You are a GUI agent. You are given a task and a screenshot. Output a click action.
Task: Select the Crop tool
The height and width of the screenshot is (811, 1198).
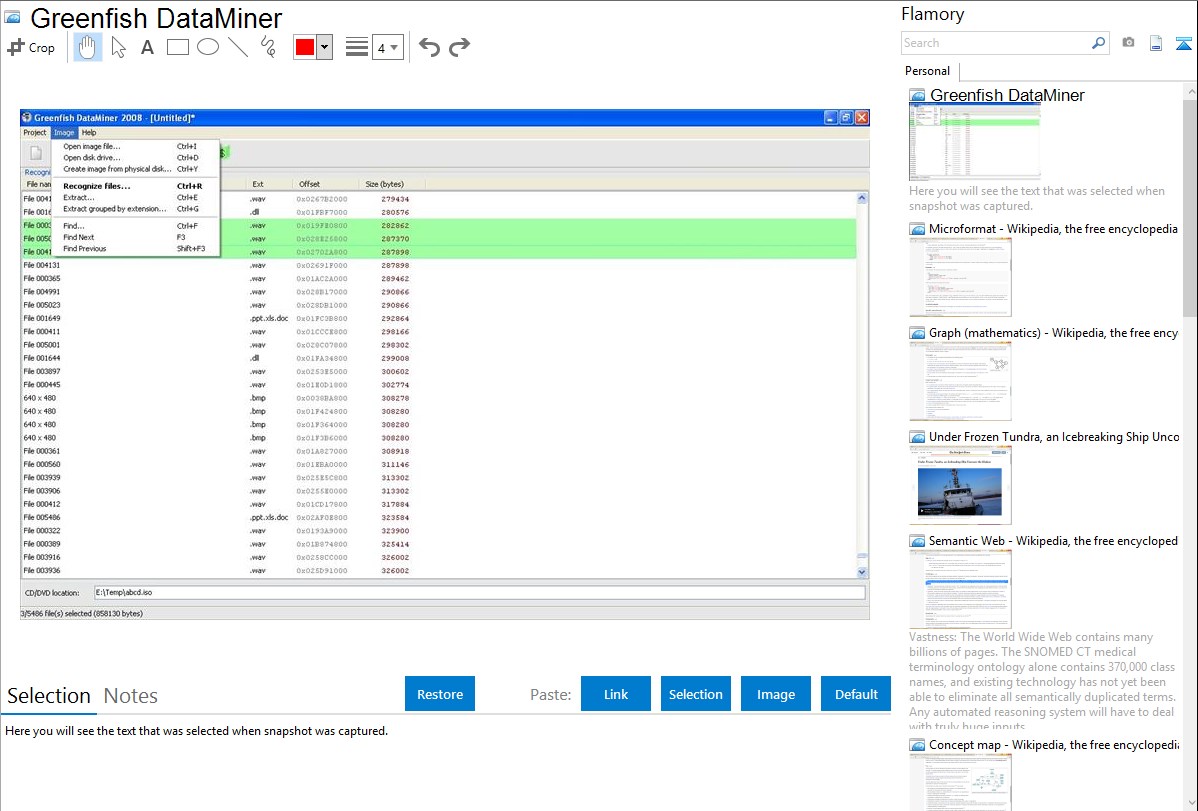[31, 47]
